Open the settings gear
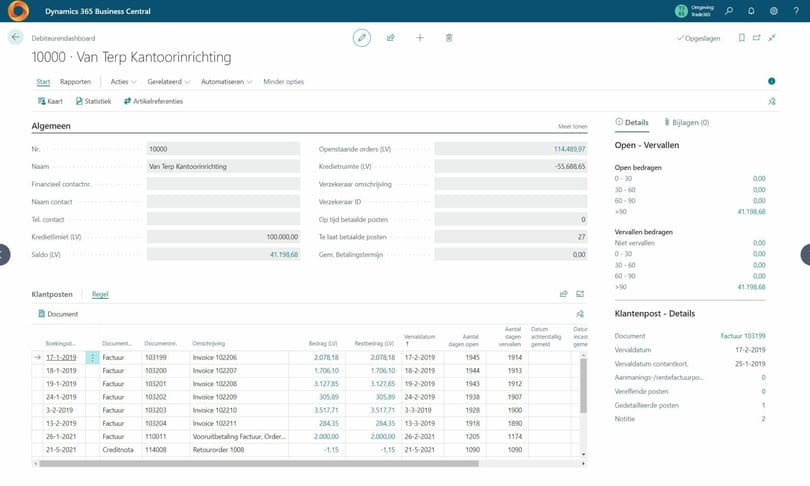 [x=773, y=11]
